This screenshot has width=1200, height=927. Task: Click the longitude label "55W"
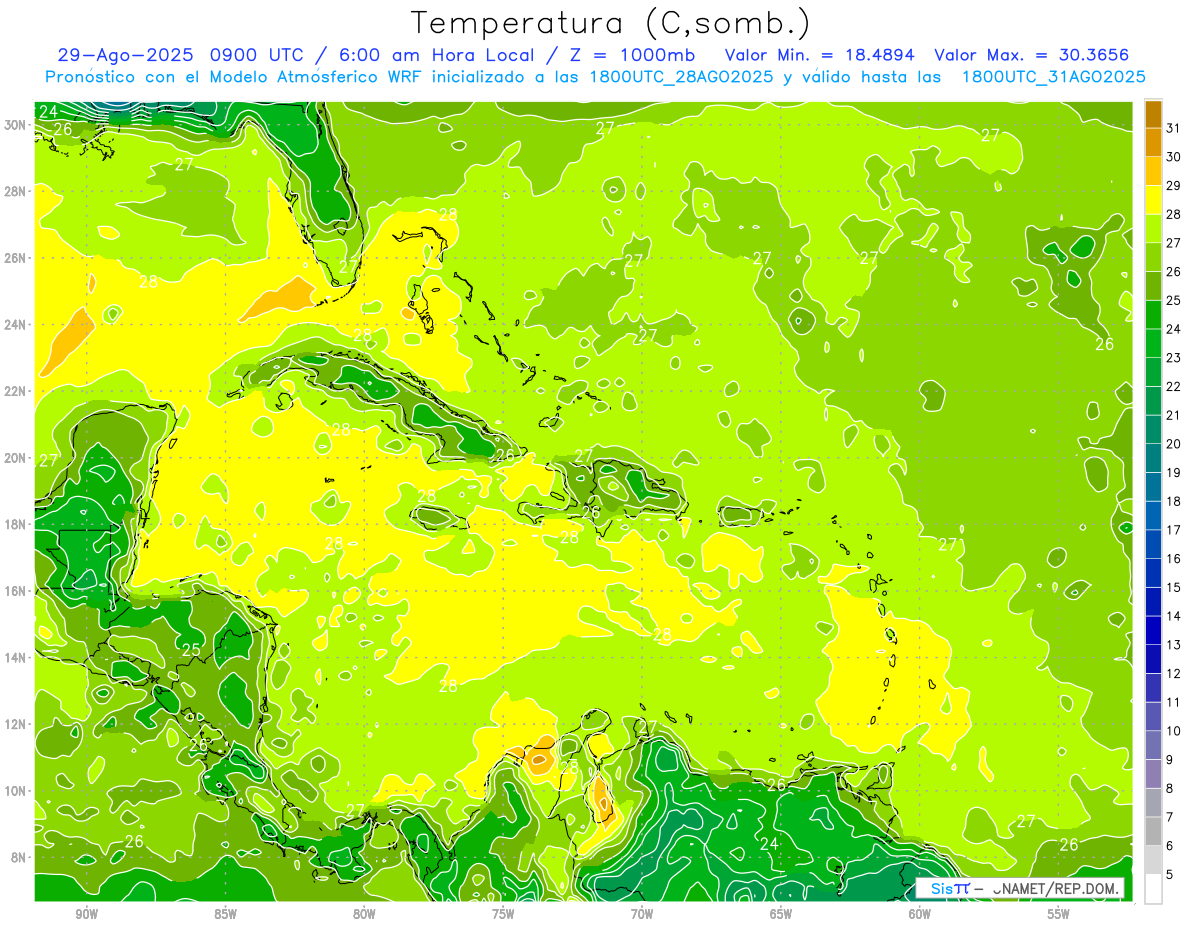(x=1059, y=913)
